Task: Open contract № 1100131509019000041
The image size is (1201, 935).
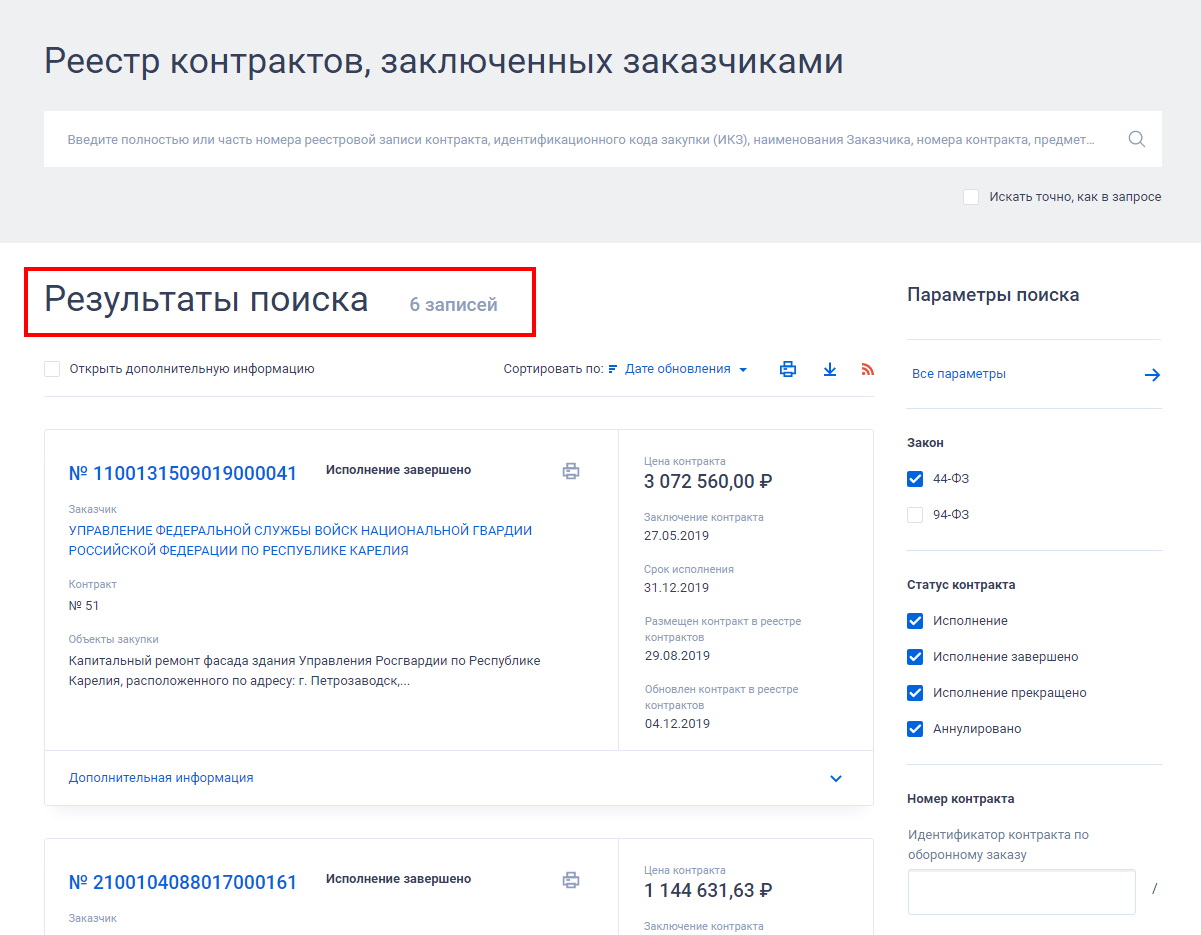Action: point(183,474)
